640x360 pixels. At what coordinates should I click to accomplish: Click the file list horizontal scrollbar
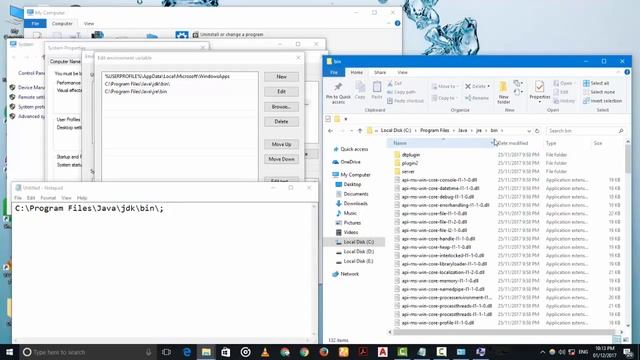[x=505, y=332]
